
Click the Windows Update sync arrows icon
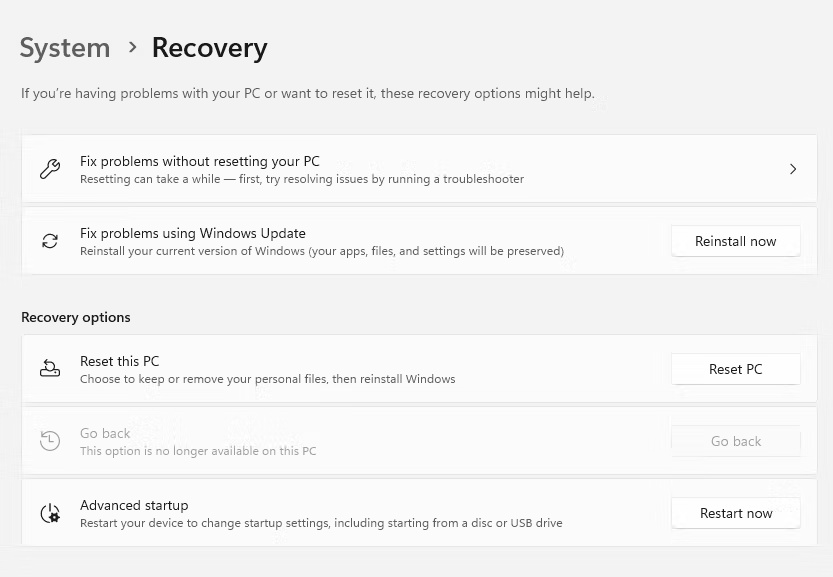(50, 241)
